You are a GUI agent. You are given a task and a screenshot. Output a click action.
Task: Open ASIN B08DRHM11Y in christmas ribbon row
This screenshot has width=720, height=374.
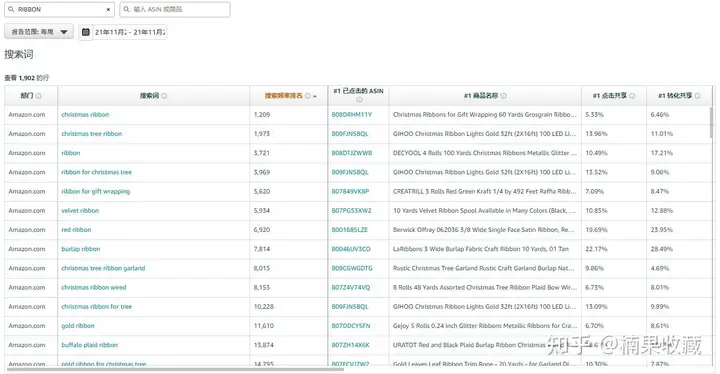(x=352, y=114)
